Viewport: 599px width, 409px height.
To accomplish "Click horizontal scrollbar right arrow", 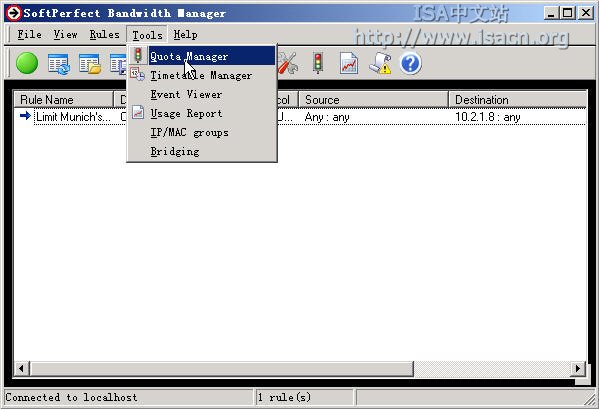I will pos(578,369).
